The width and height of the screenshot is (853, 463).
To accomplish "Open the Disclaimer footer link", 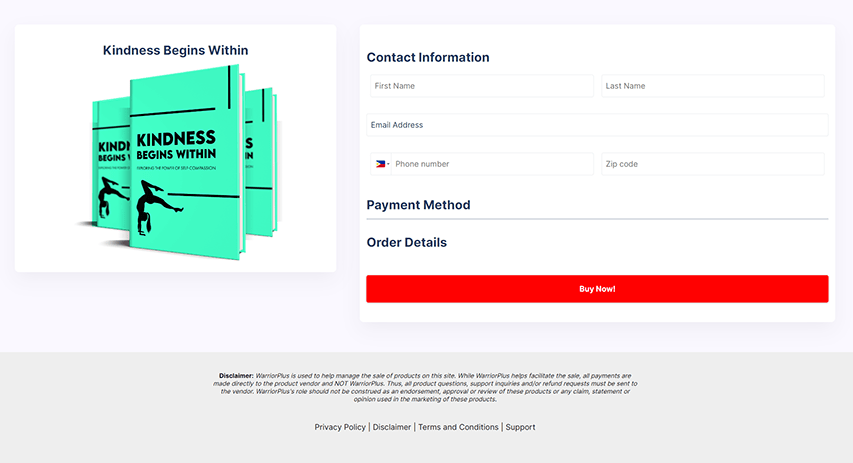I will (x=392, y=427).
